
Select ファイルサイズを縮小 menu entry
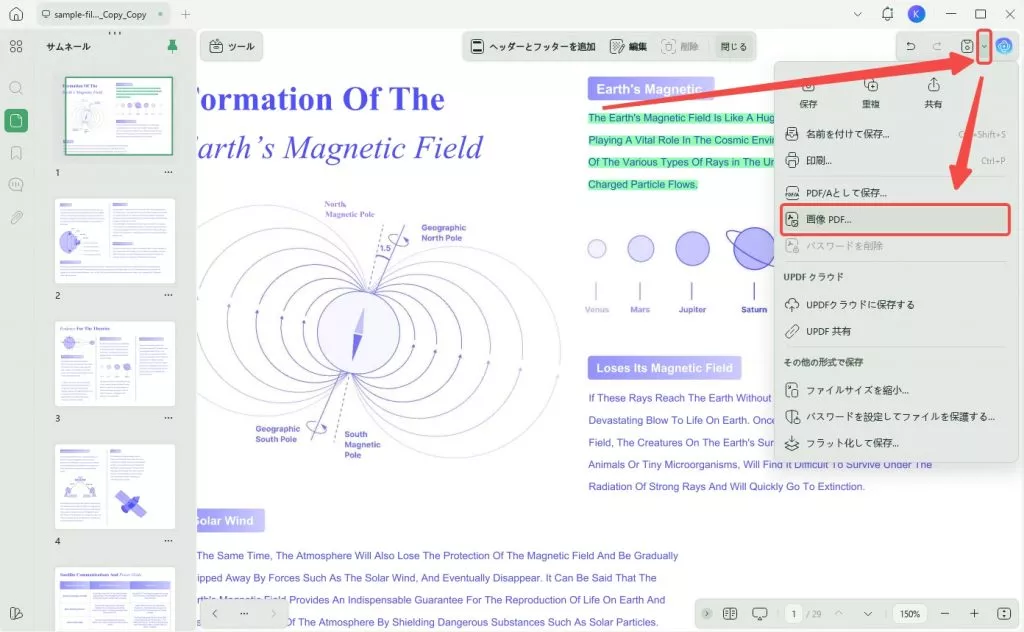895,390
